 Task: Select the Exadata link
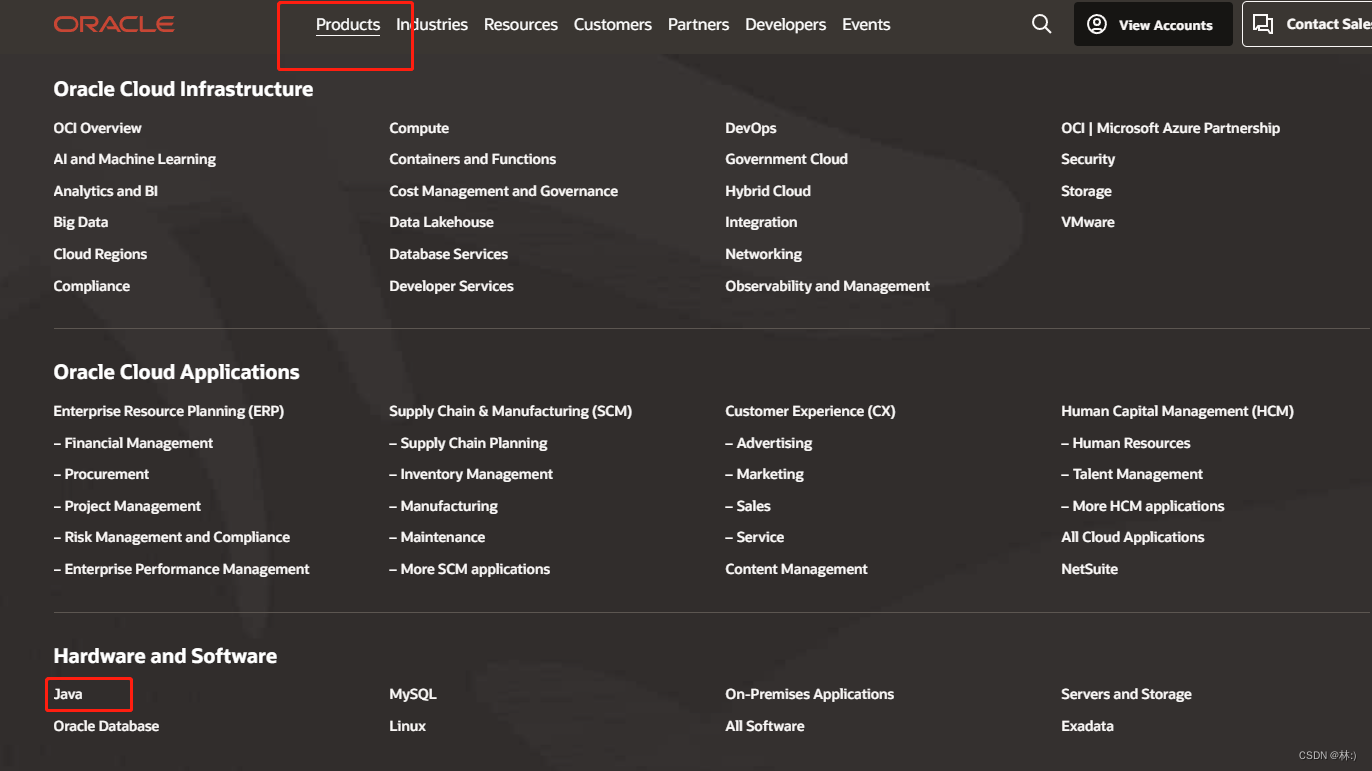coord(1087,726)
